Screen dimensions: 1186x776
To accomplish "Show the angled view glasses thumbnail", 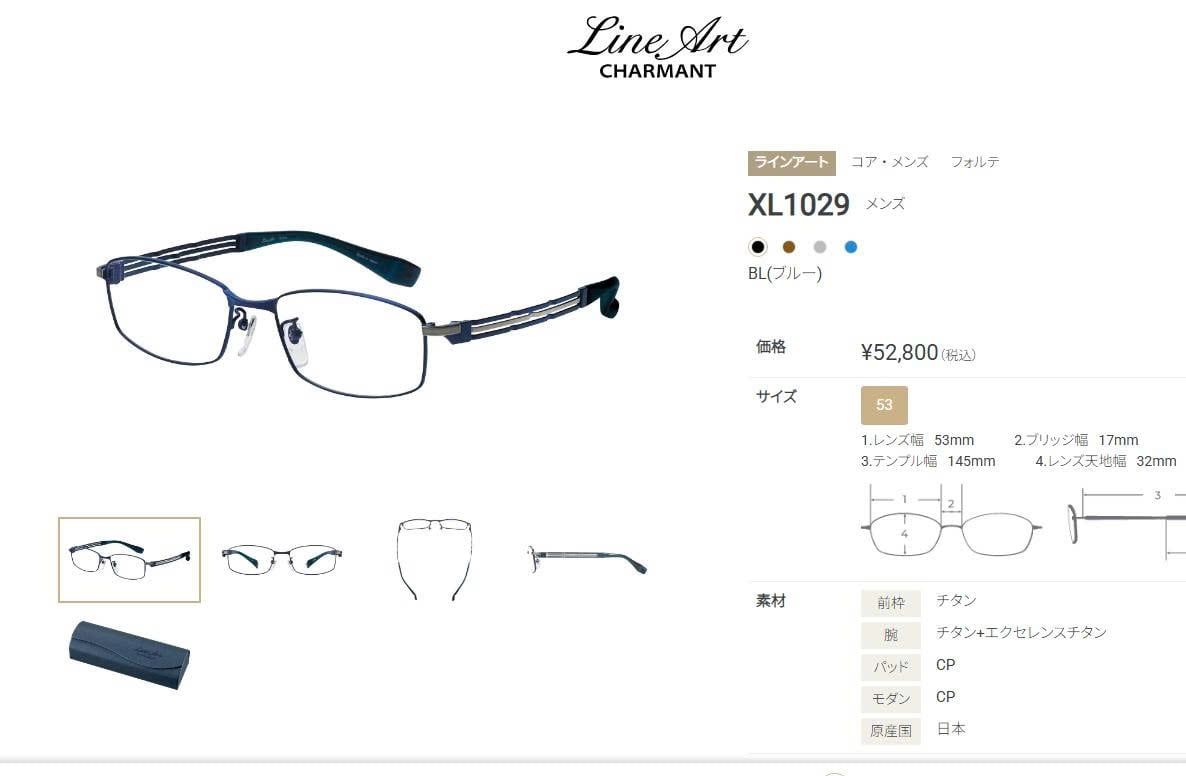I will pos(129,560).
